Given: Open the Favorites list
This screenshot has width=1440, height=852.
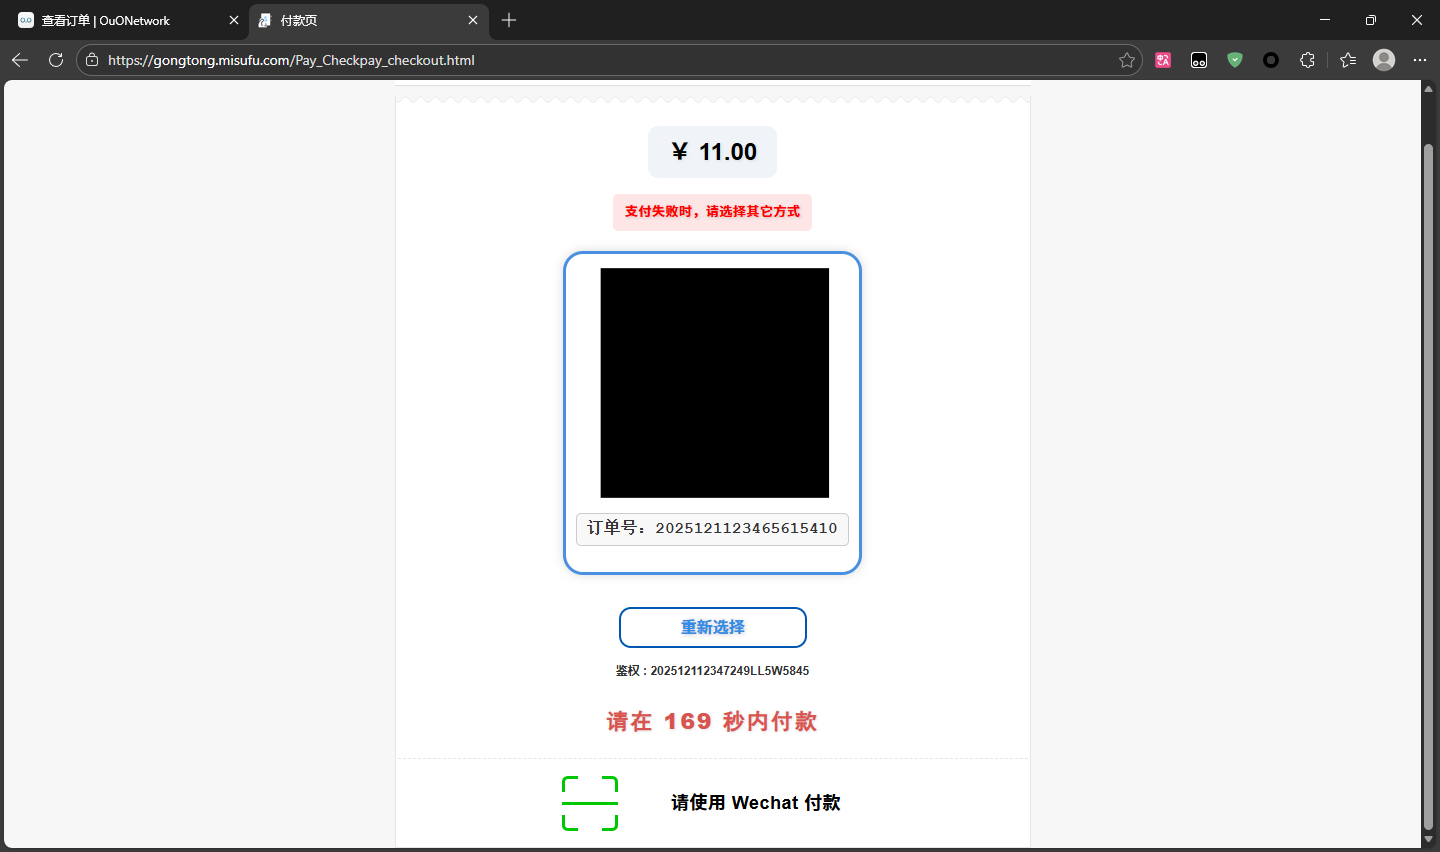Looking at the screenshot, I should click(1348, 60).
